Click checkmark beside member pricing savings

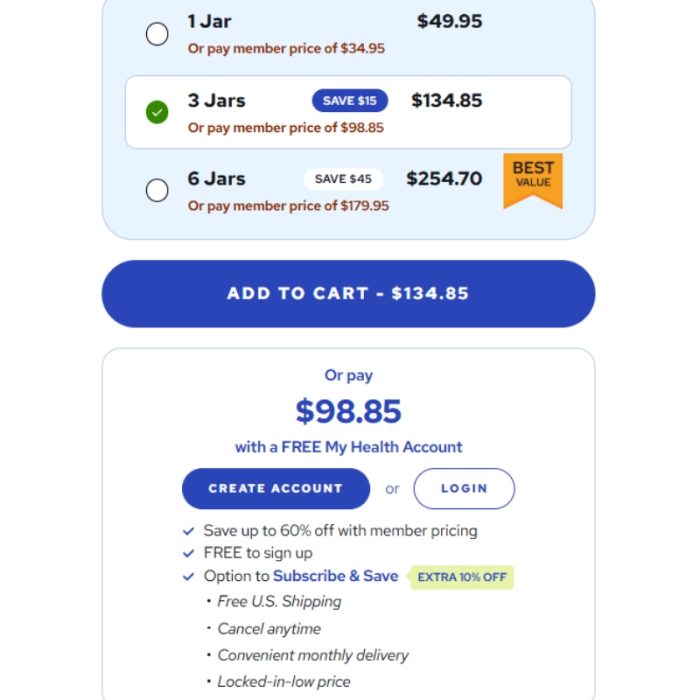[189, 531]
